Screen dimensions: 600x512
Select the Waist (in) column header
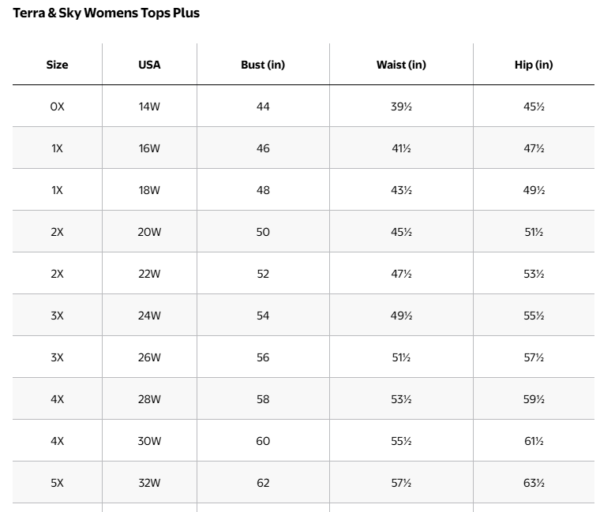point(402,65)
